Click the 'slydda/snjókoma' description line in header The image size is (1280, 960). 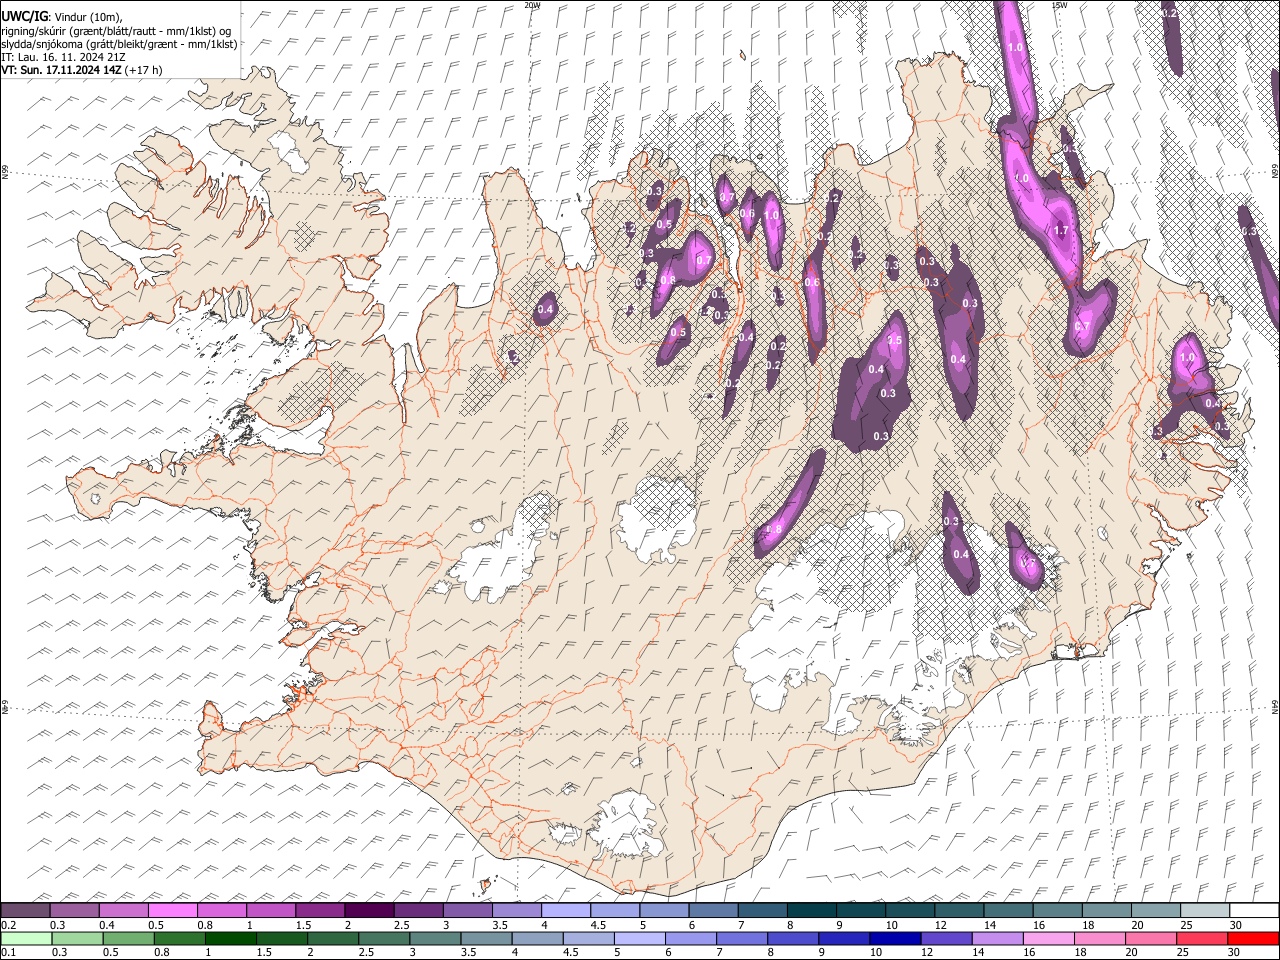(x=120, y=44)
